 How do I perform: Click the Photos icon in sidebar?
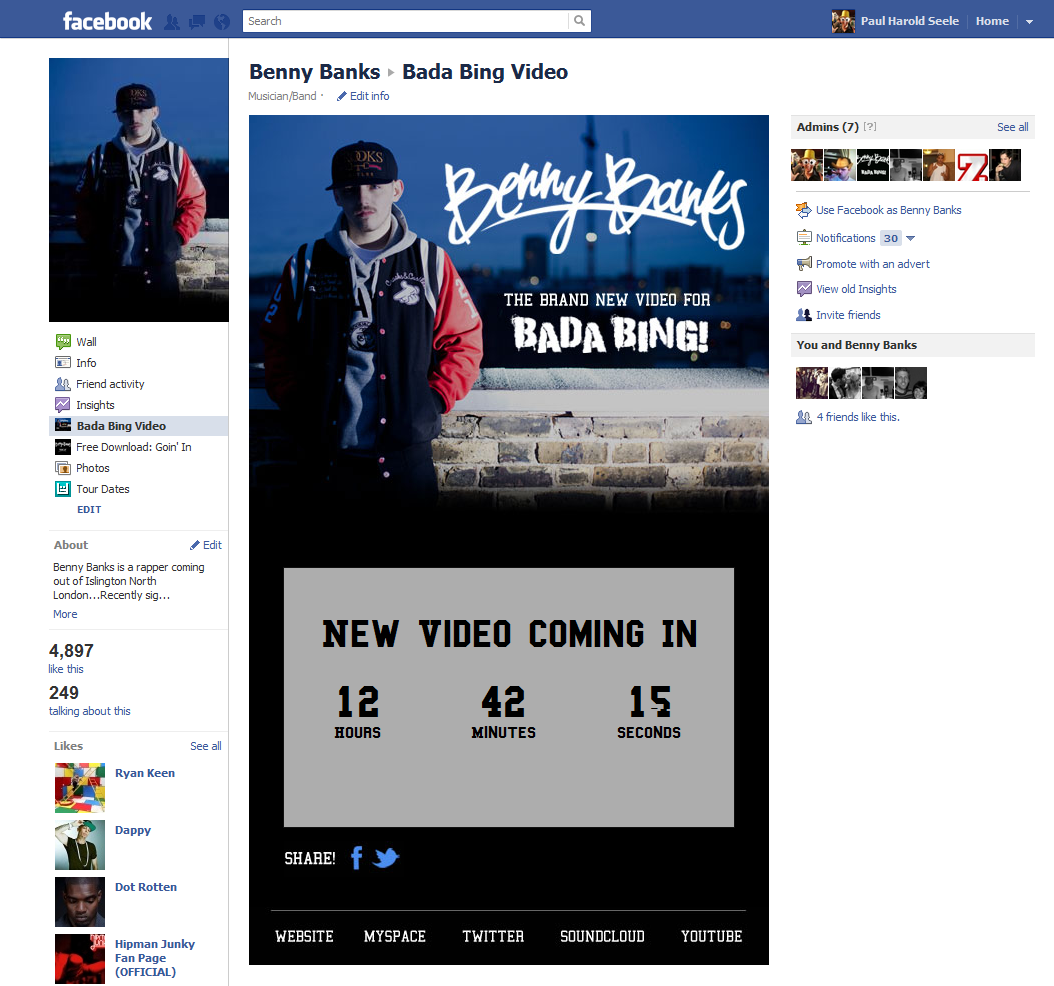(63, 468)
